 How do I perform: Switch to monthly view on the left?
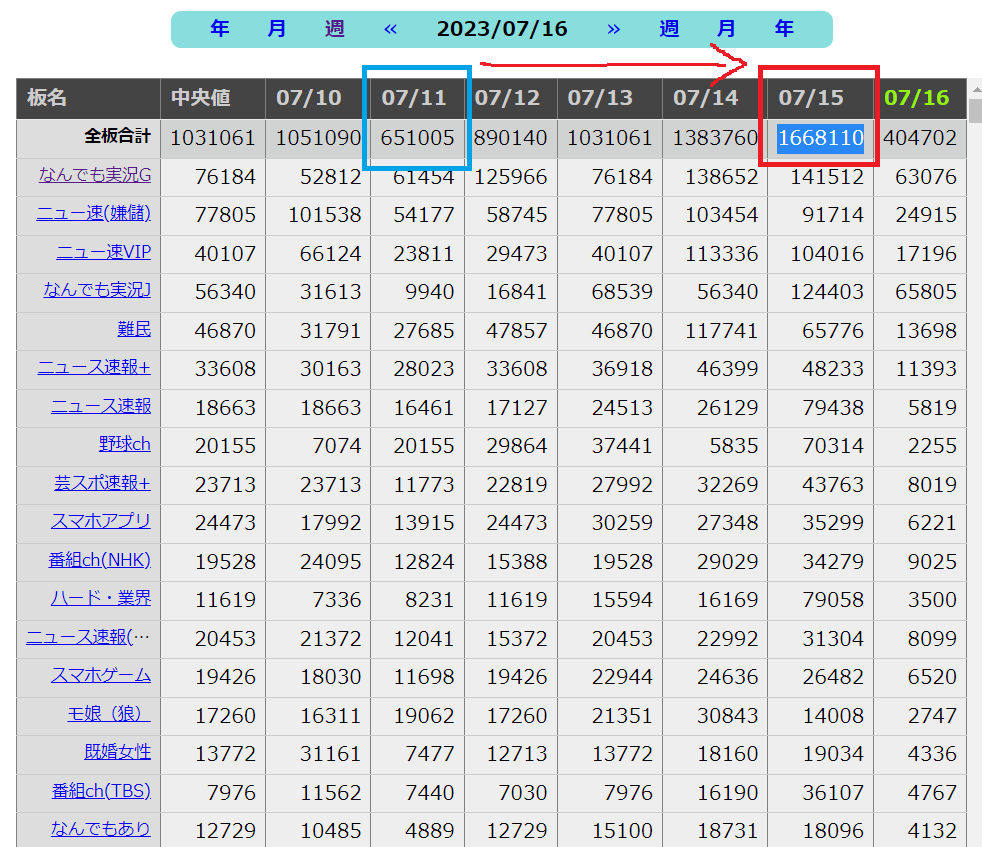click(x=276, y=29)
